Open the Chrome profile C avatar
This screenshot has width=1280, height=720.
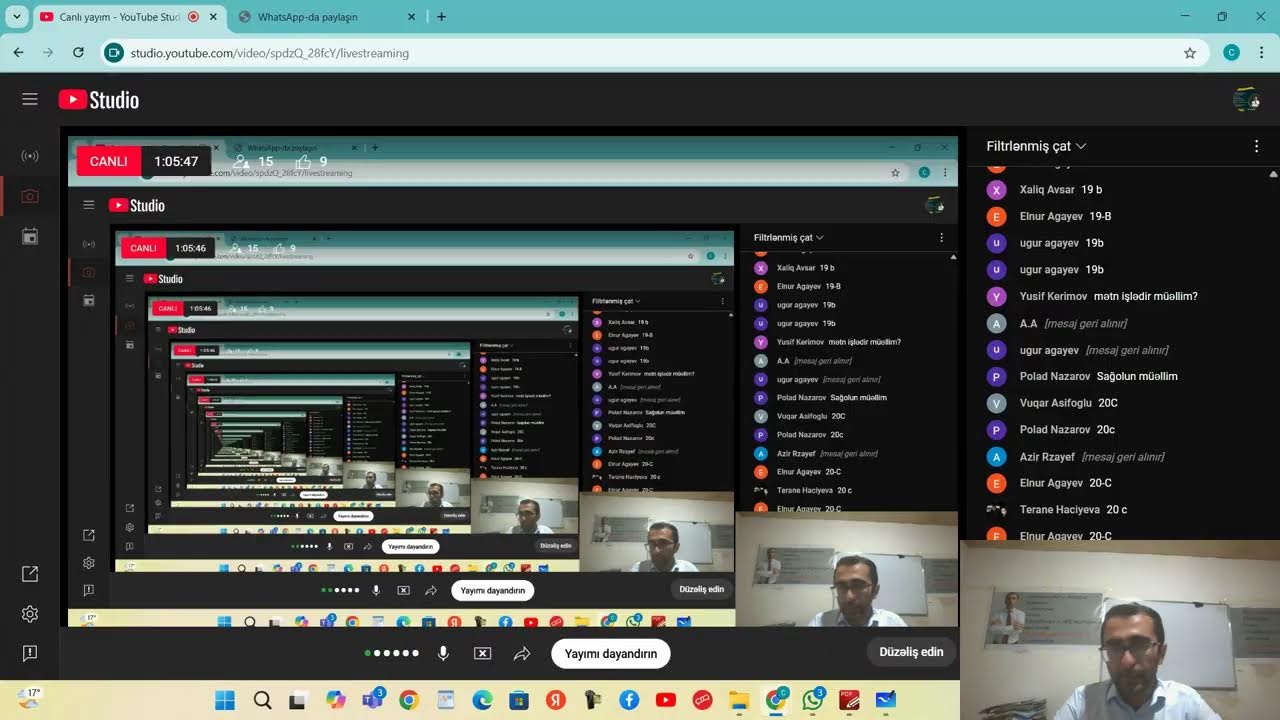tap(1232, 53)
